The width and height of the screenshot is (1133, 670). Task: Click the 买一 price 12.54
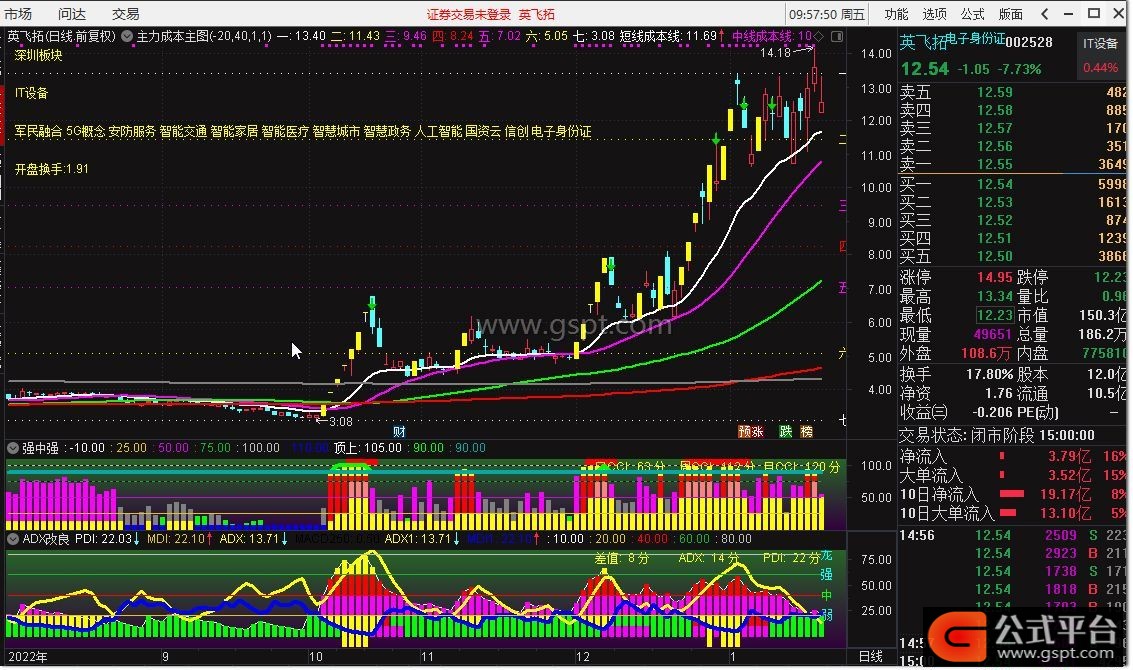click(x=995, y=184)
